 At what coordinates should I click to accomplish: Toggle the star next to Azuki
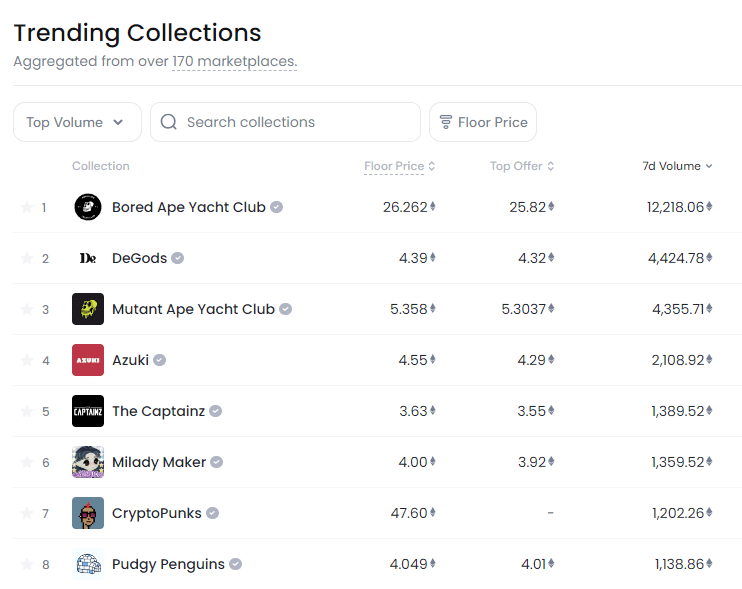pyautogui.click(x=27, y=360)
